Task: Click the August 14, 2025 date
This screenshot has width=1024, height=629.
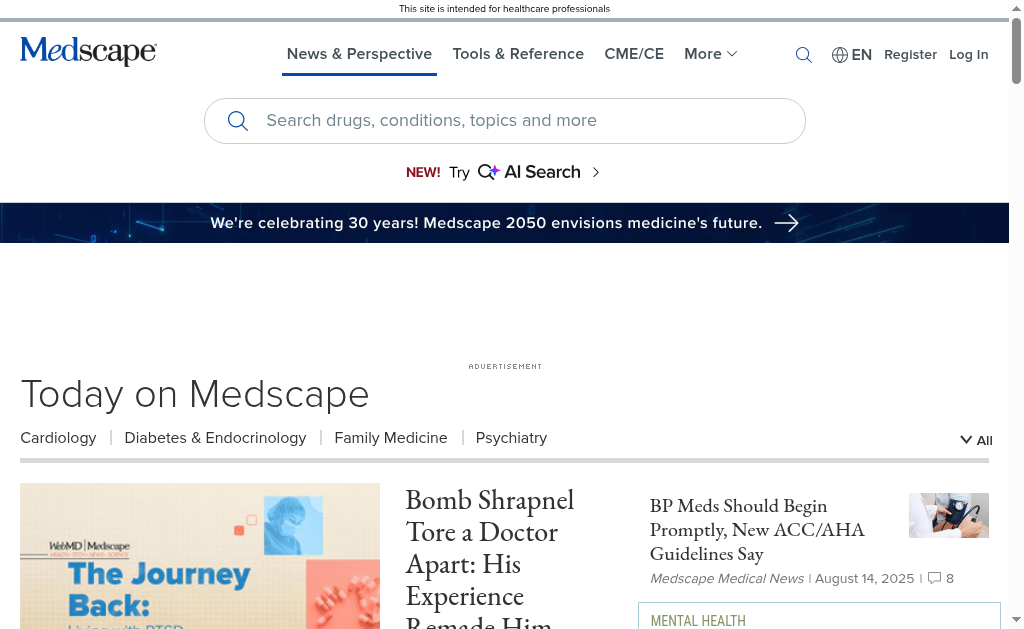Action: click(x=864, y=579)
